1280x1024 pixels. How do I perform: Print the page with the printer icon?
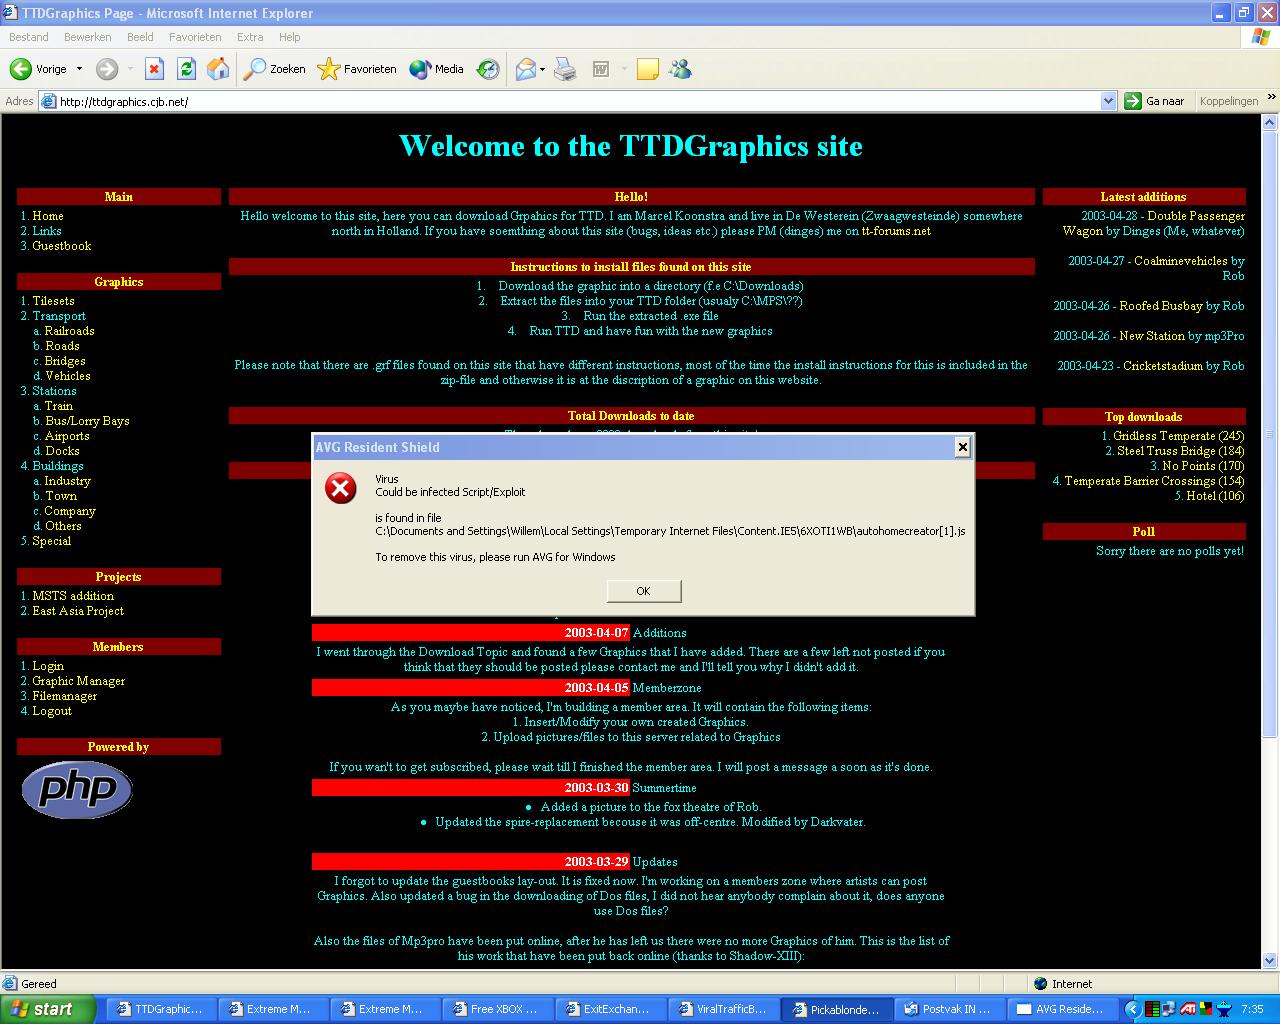click(x=566, y=69)
